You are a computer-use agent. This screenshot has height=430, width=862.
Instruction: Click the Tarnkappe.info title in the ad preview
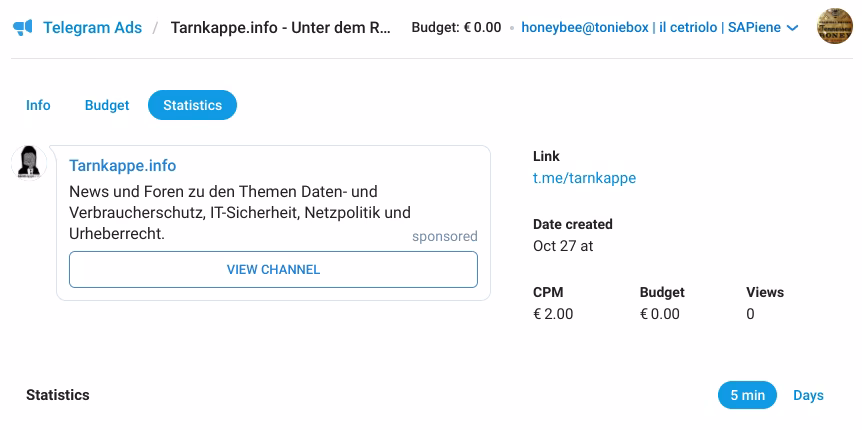click(x=122, y=165)
